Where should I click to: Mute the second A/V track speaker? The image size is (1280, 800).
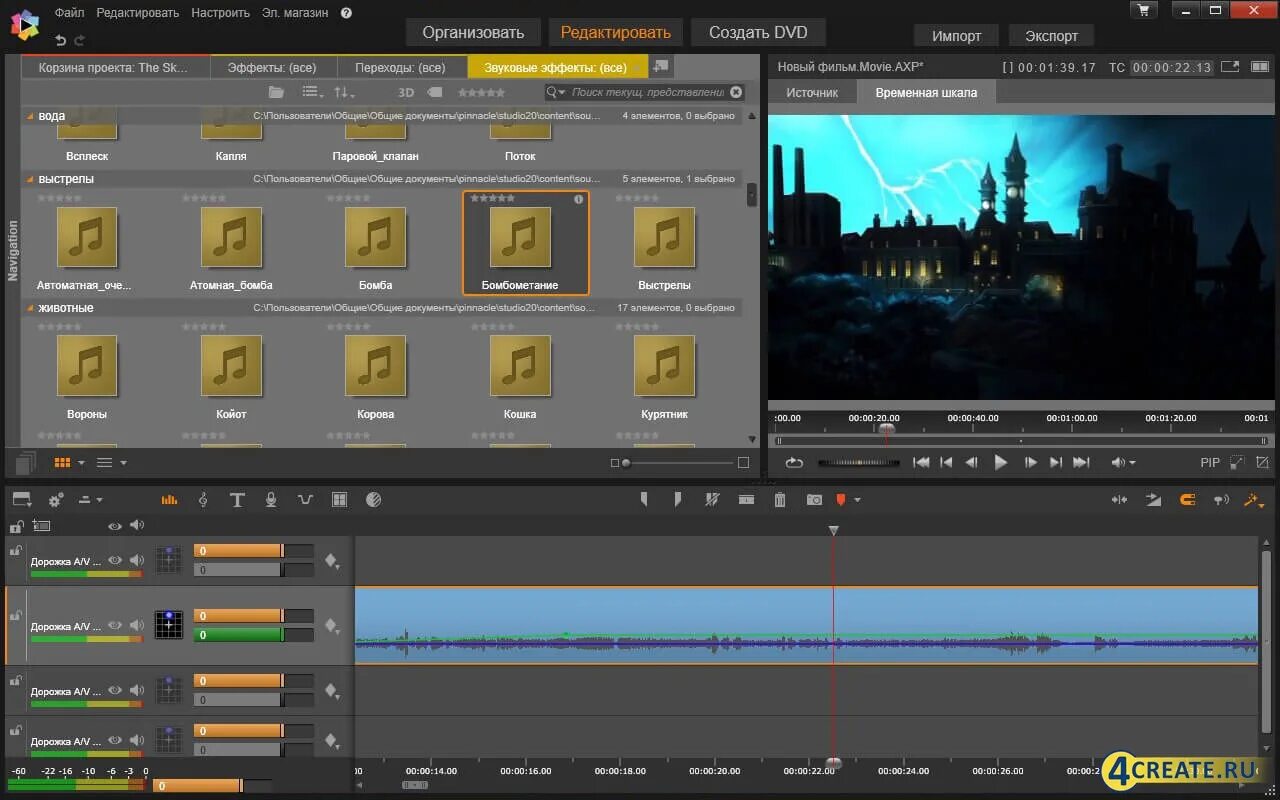pos(136,626)
